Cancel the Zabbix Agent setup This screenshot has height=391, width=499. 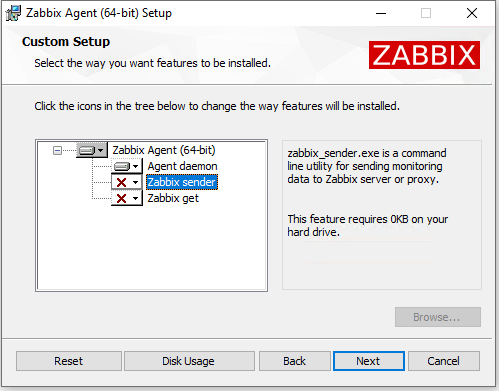(444, 361)
